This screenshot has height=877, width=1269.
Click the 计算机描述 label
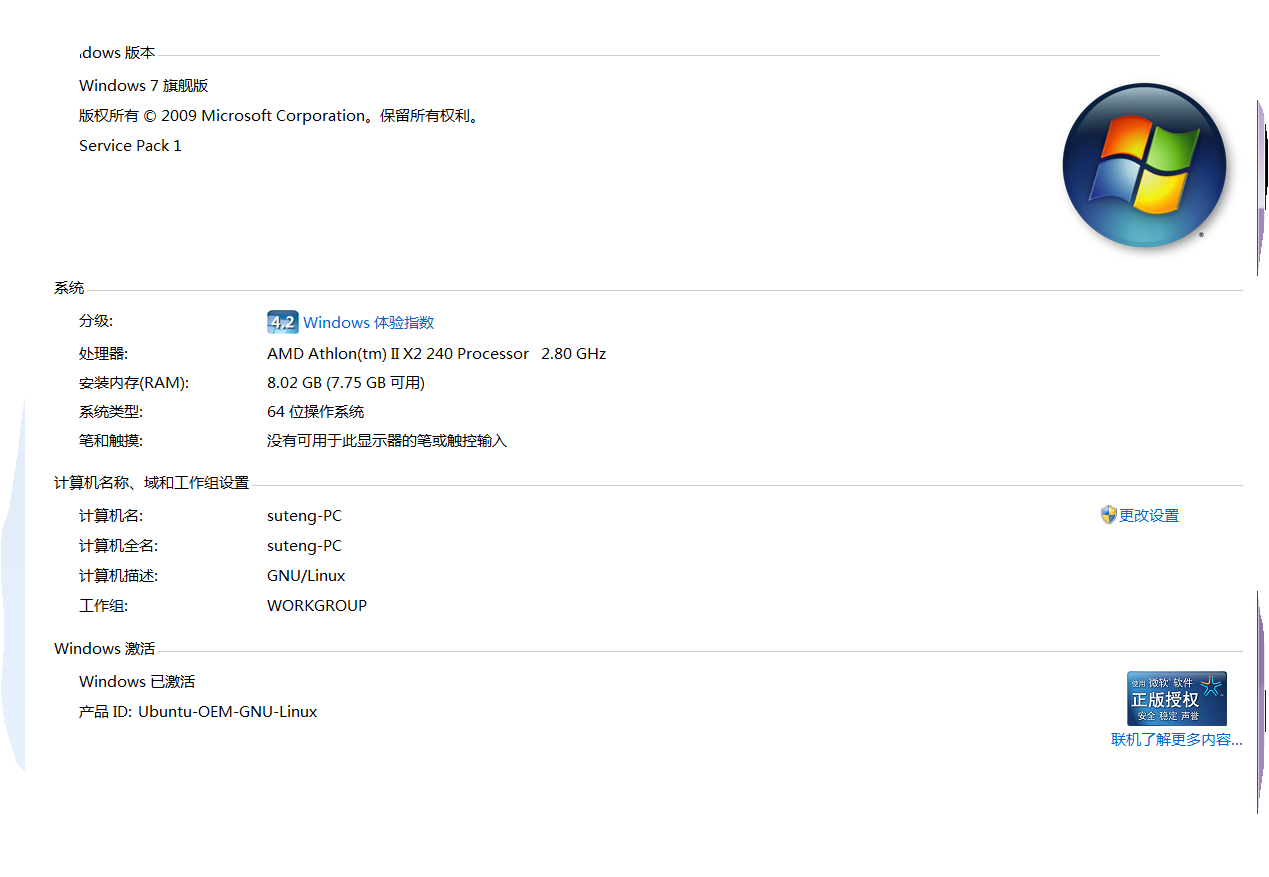pos(119,576)
